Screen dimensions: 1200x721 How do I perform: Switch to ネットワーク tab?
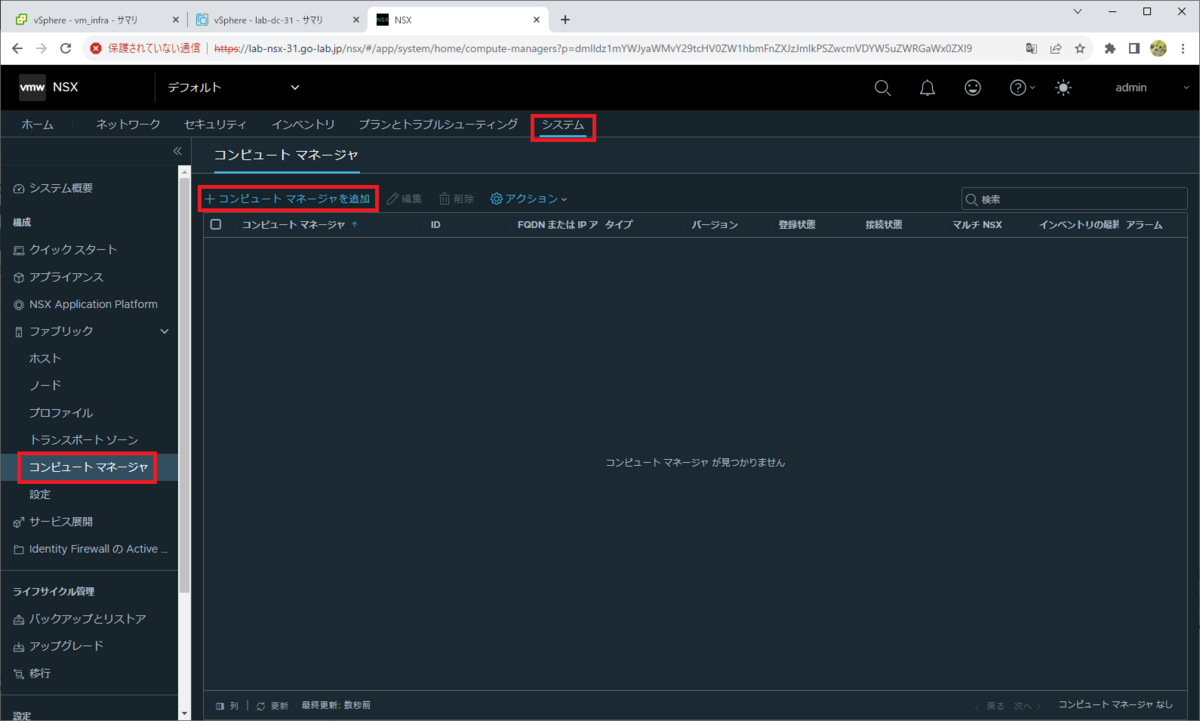(128, 124)
